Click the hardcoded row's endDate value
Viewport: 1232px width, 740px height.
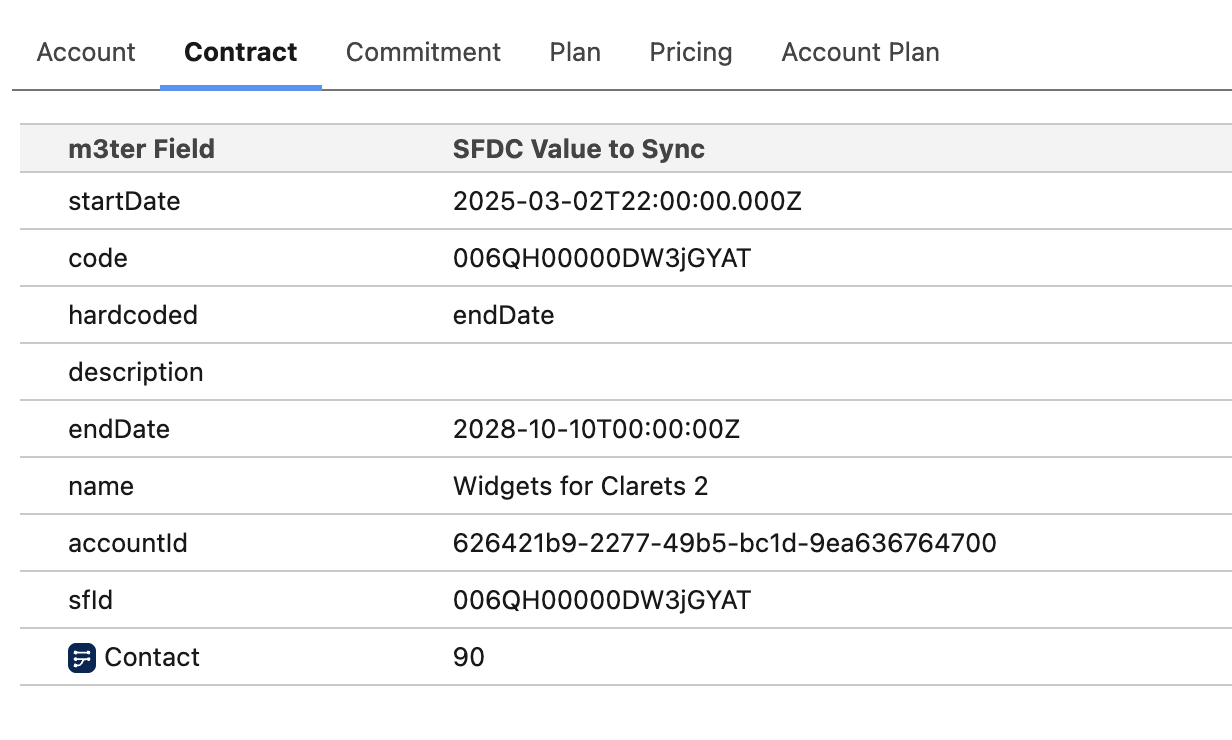(503, 316)
